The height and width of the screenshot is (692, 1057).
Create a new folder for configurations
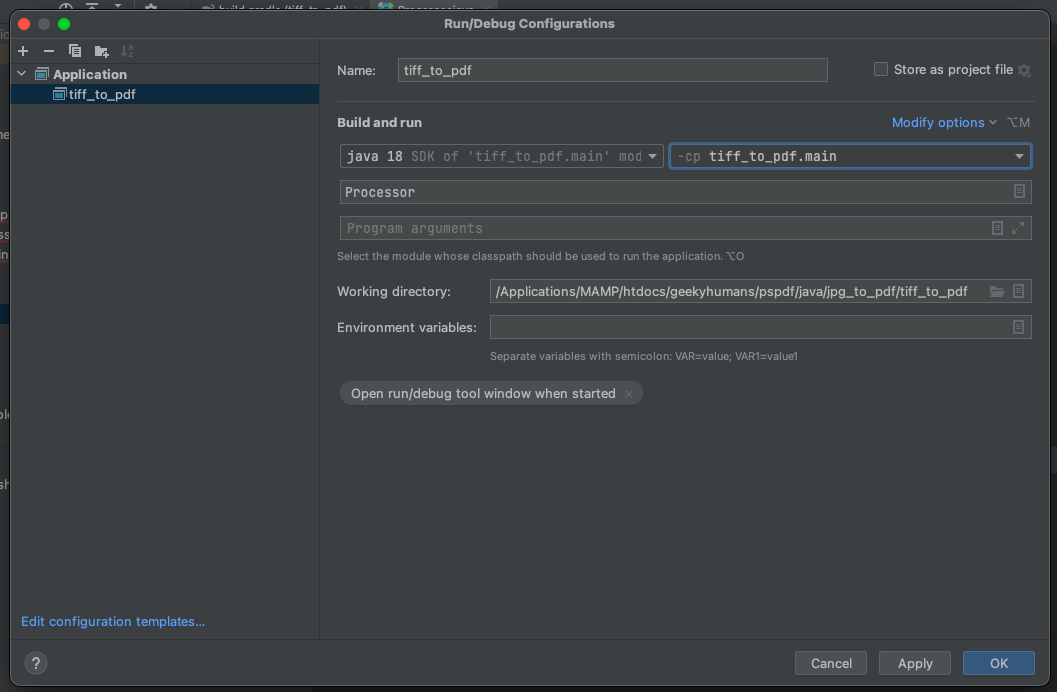point(100,50)
